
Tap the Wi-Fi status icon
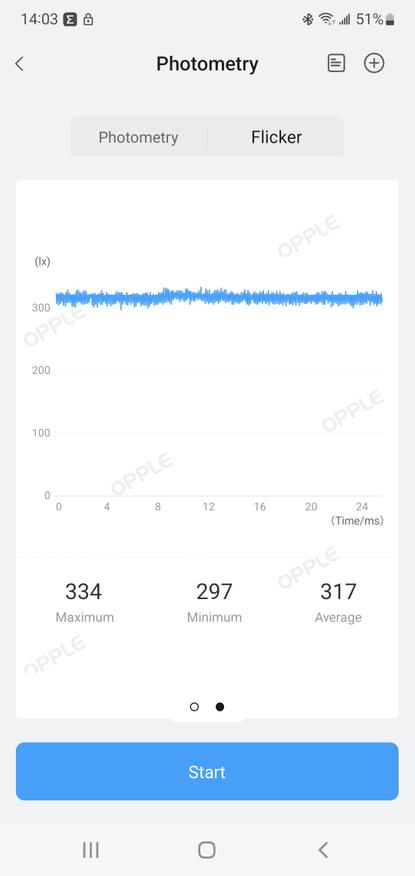(326, 20)
